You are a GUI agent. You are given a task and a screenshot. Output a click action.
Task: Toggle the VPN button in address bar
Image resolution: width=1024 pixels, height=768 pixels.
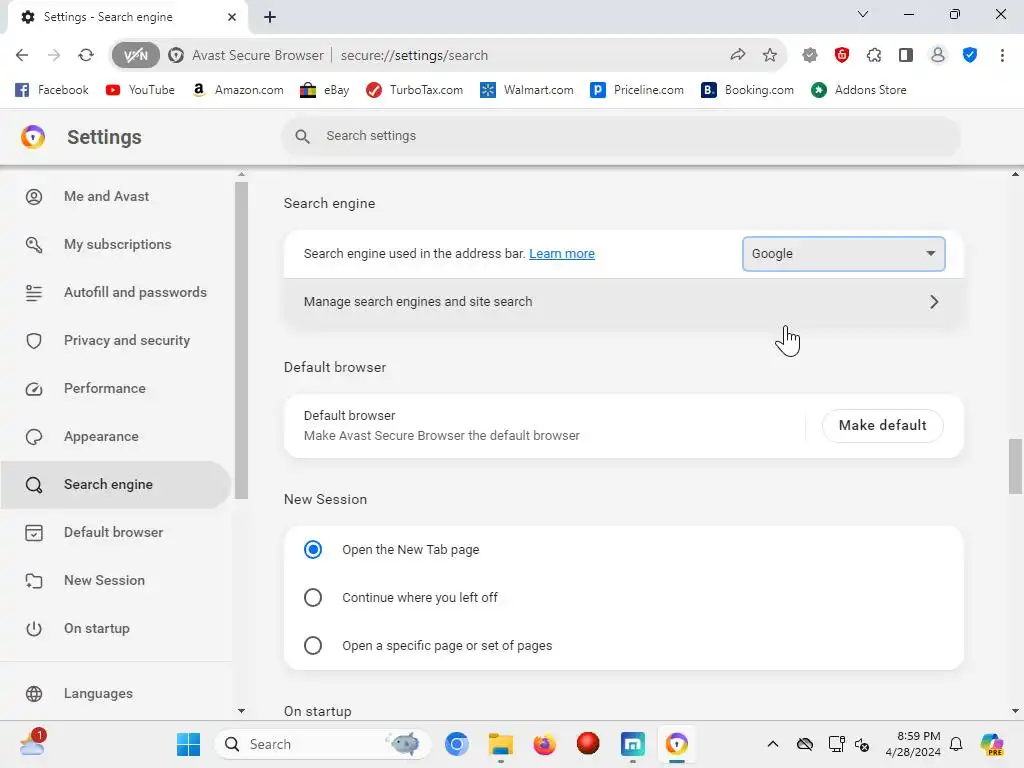click(135, 56)
